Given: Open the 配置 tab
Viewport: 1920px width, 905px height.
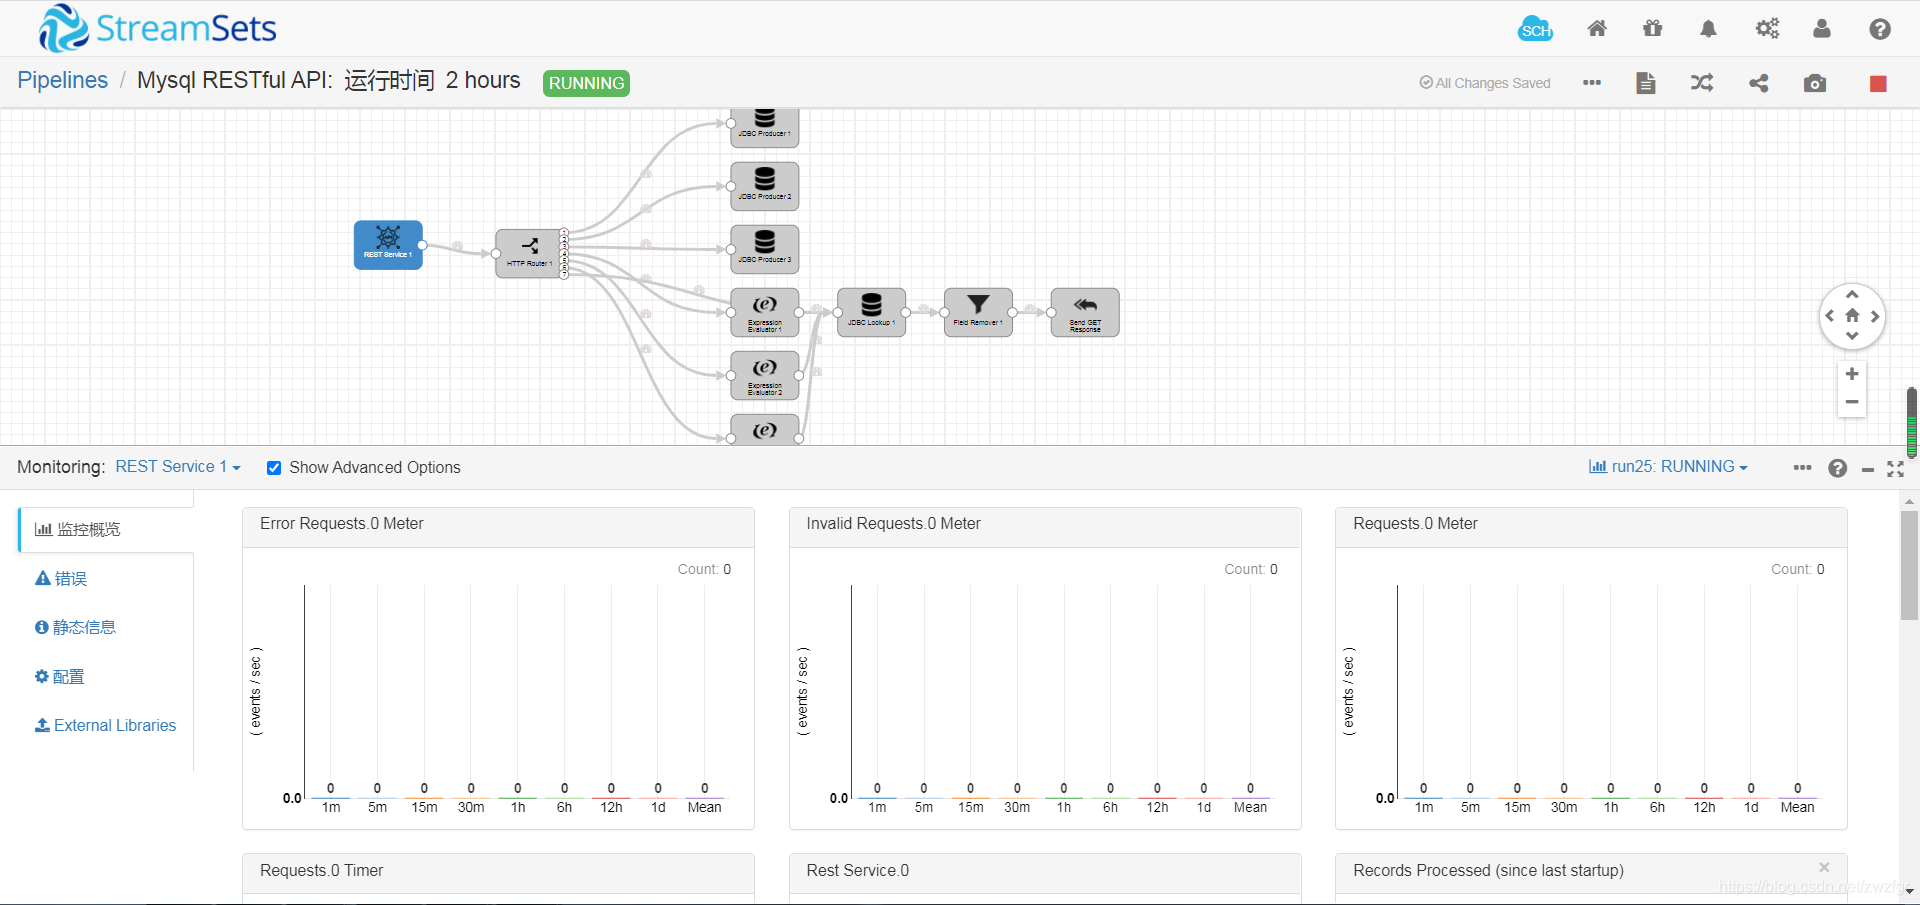Looking at the screenshot, I should (x=59, y=676).
